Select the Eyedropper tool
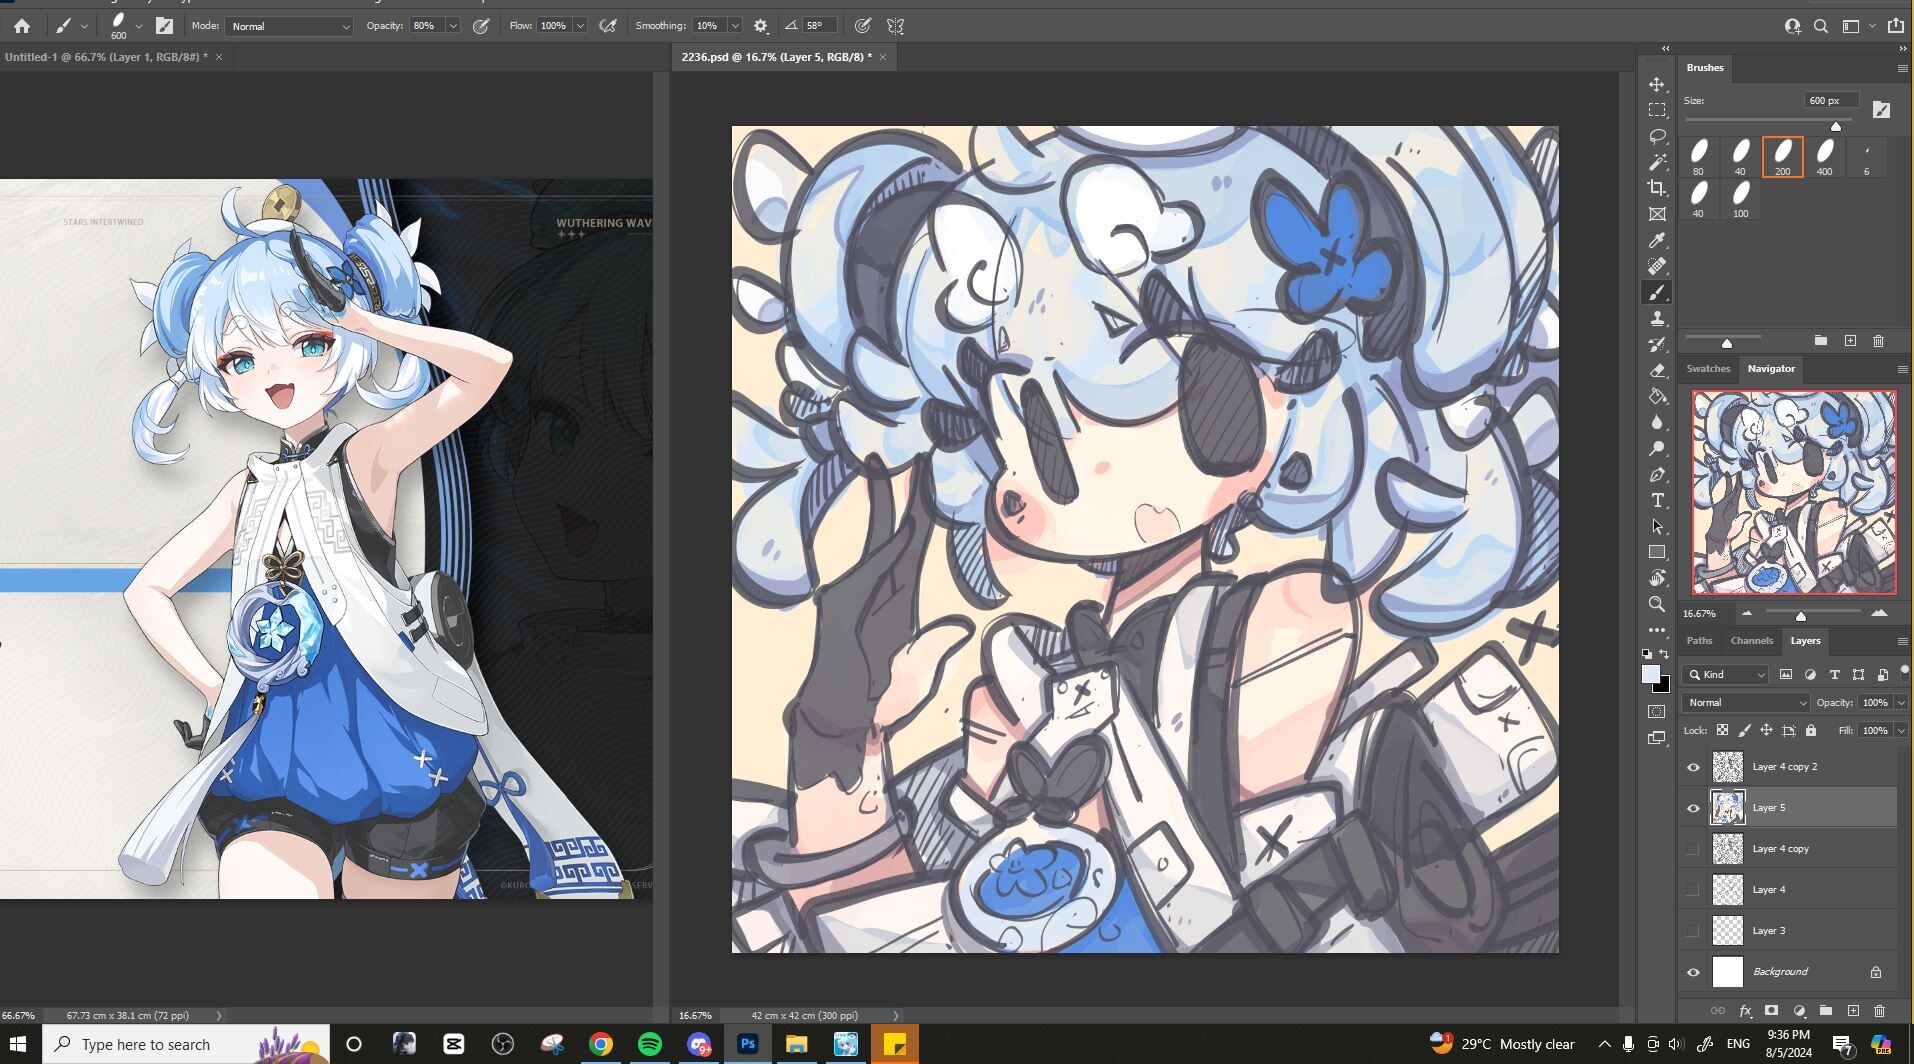Screen dimensions: 1914x1064 [x=1657, y=240]
